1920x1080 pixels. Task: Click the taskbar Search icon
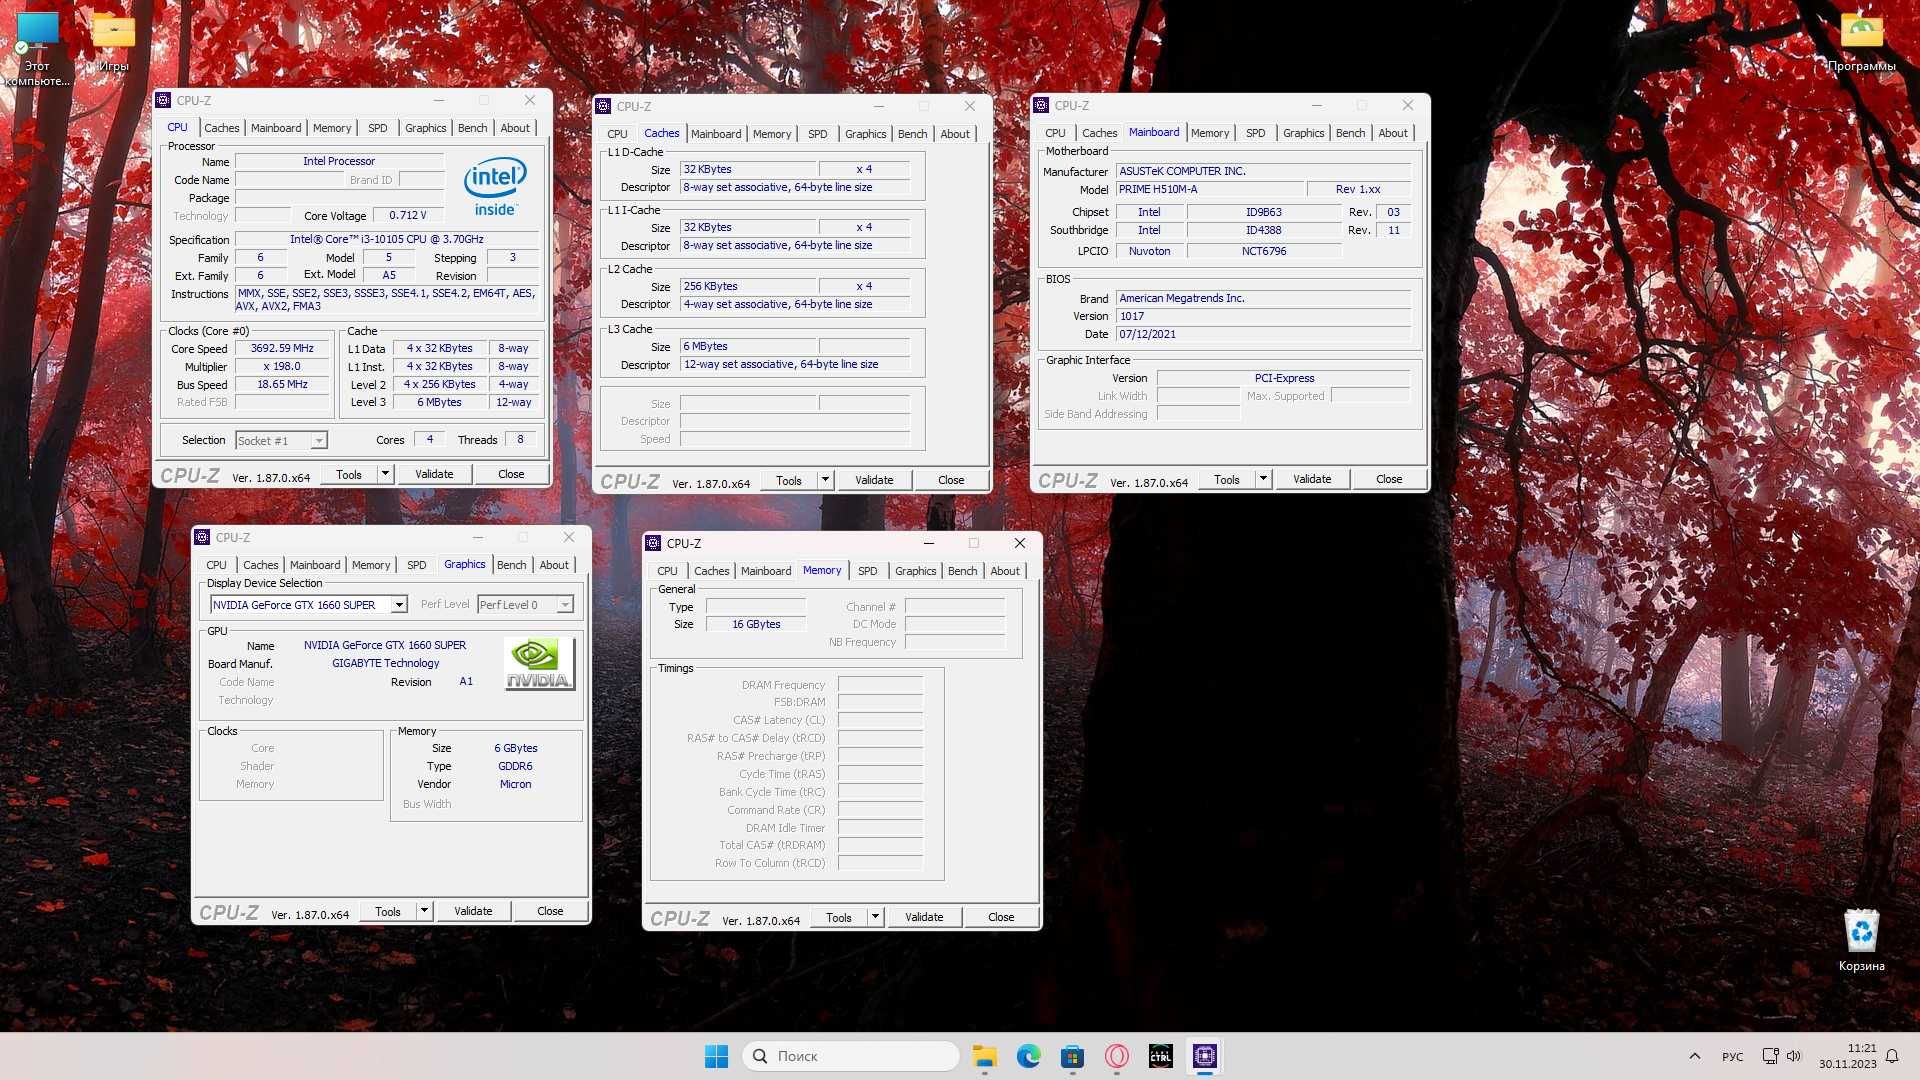[764, 1055]
